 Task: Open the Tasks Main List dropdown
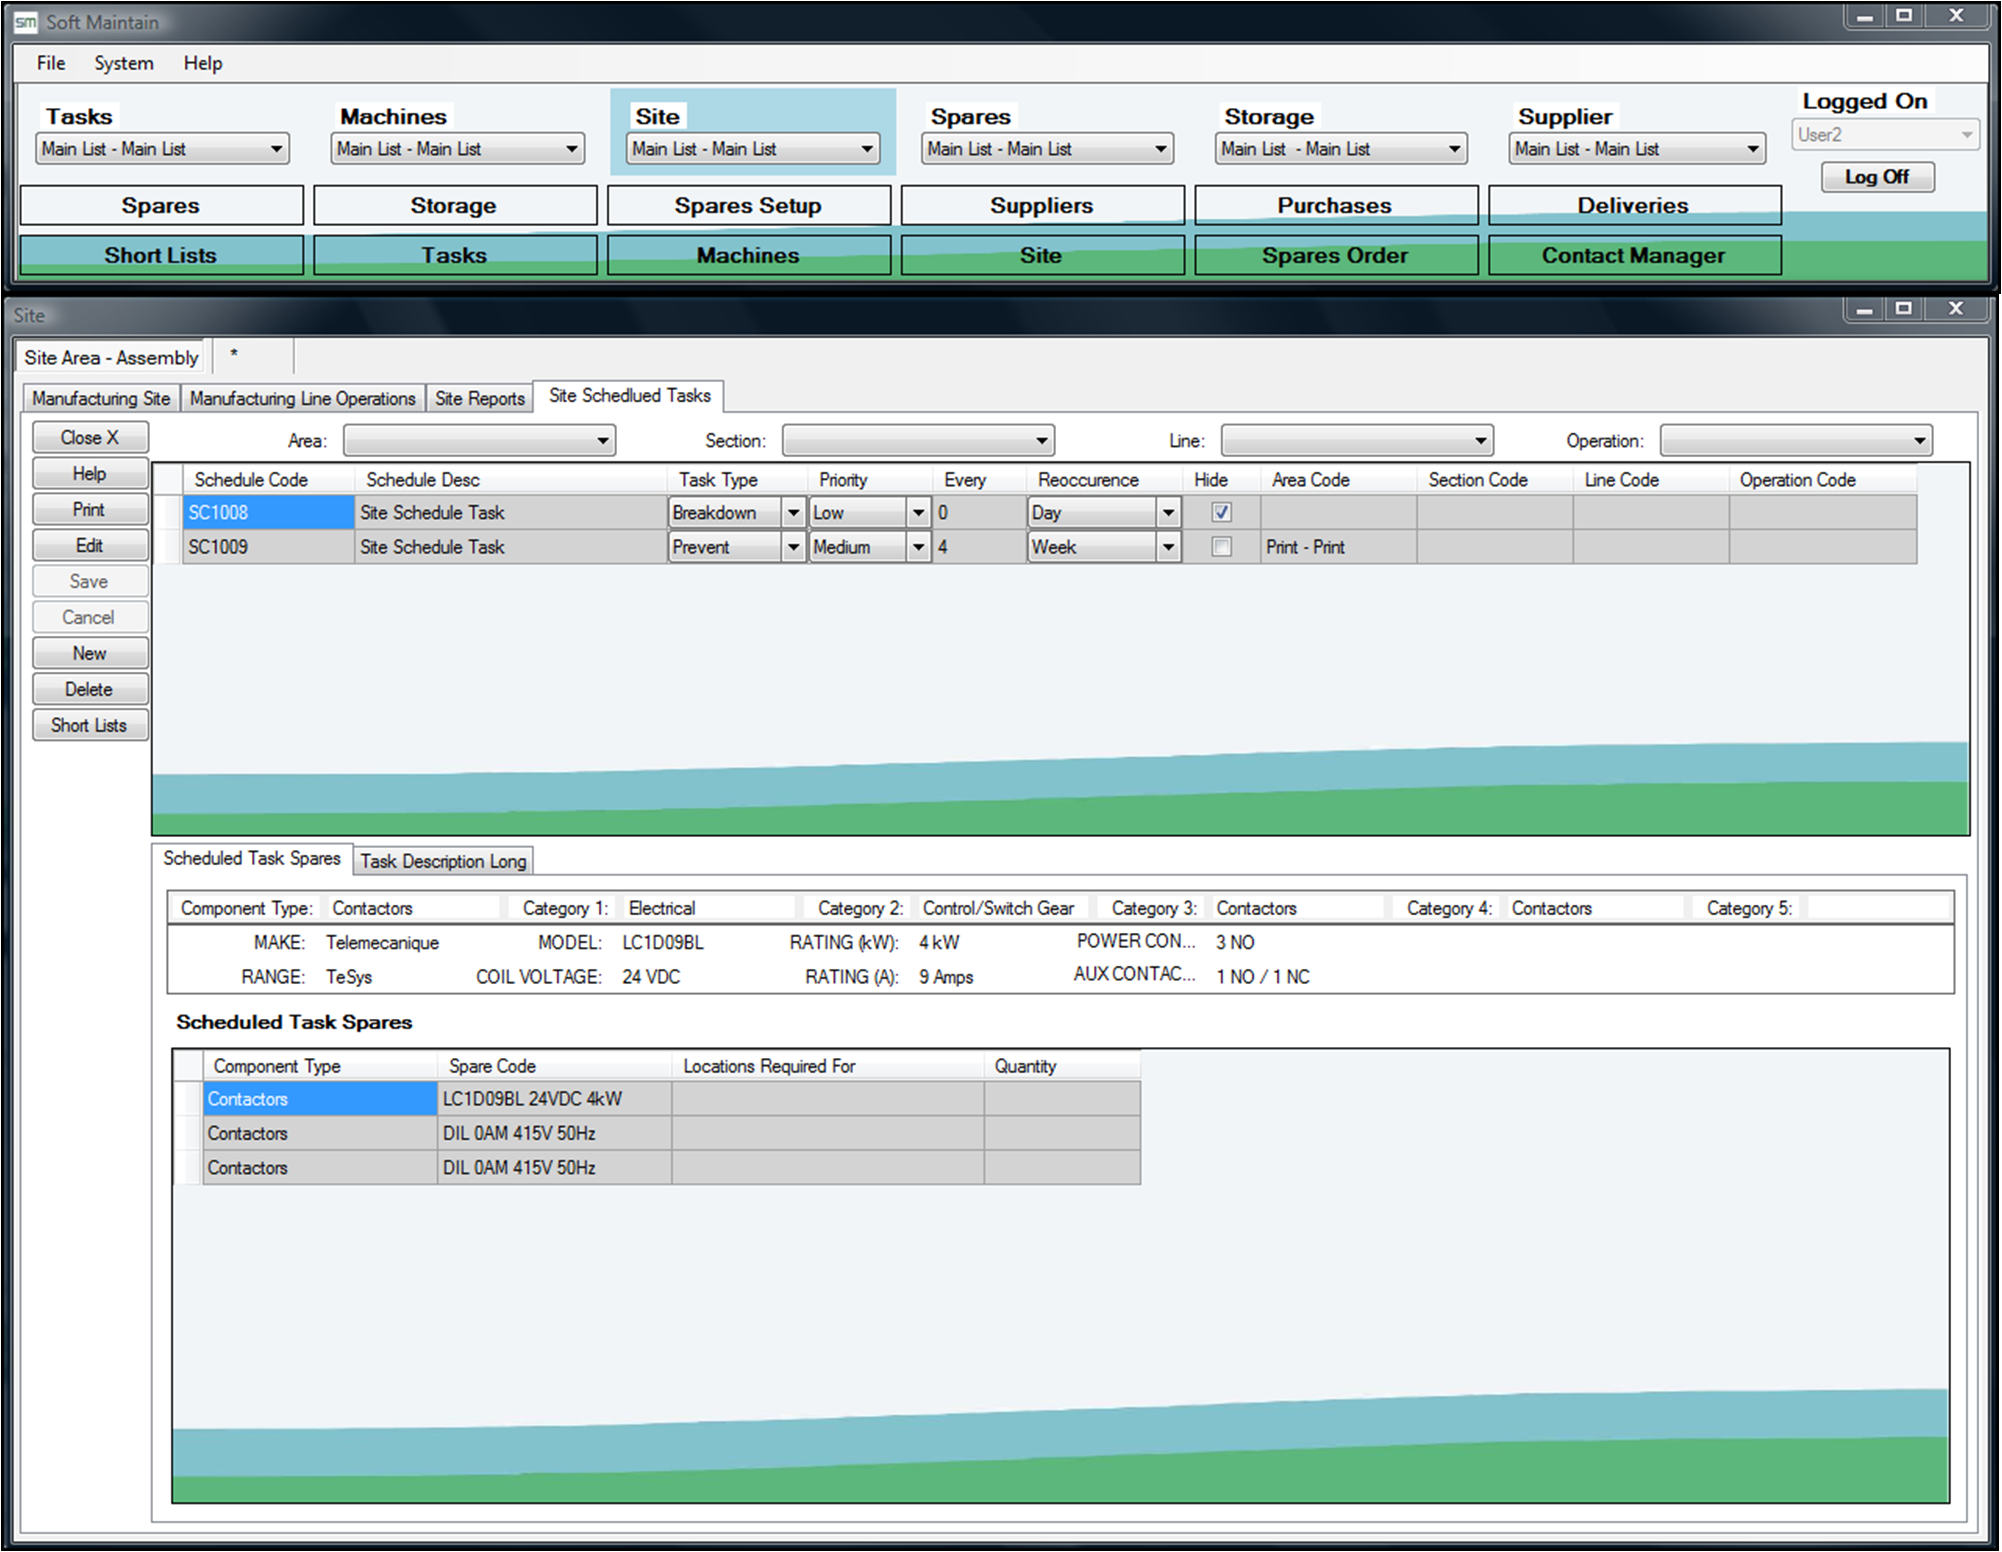click(163, 149)
